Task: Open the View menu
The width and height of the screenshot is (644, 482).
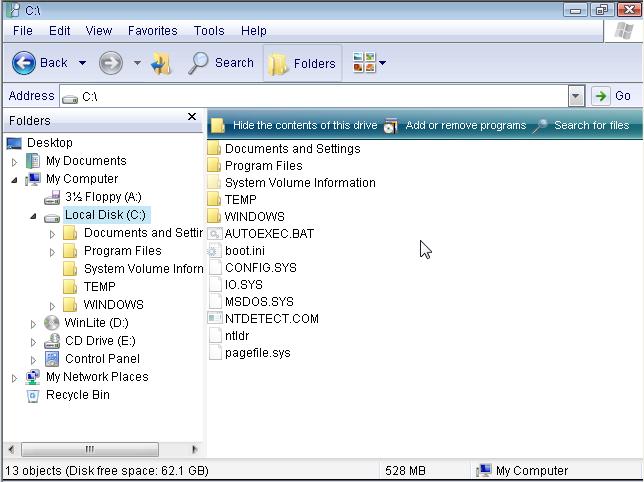Action: click(x=99, y=31)
